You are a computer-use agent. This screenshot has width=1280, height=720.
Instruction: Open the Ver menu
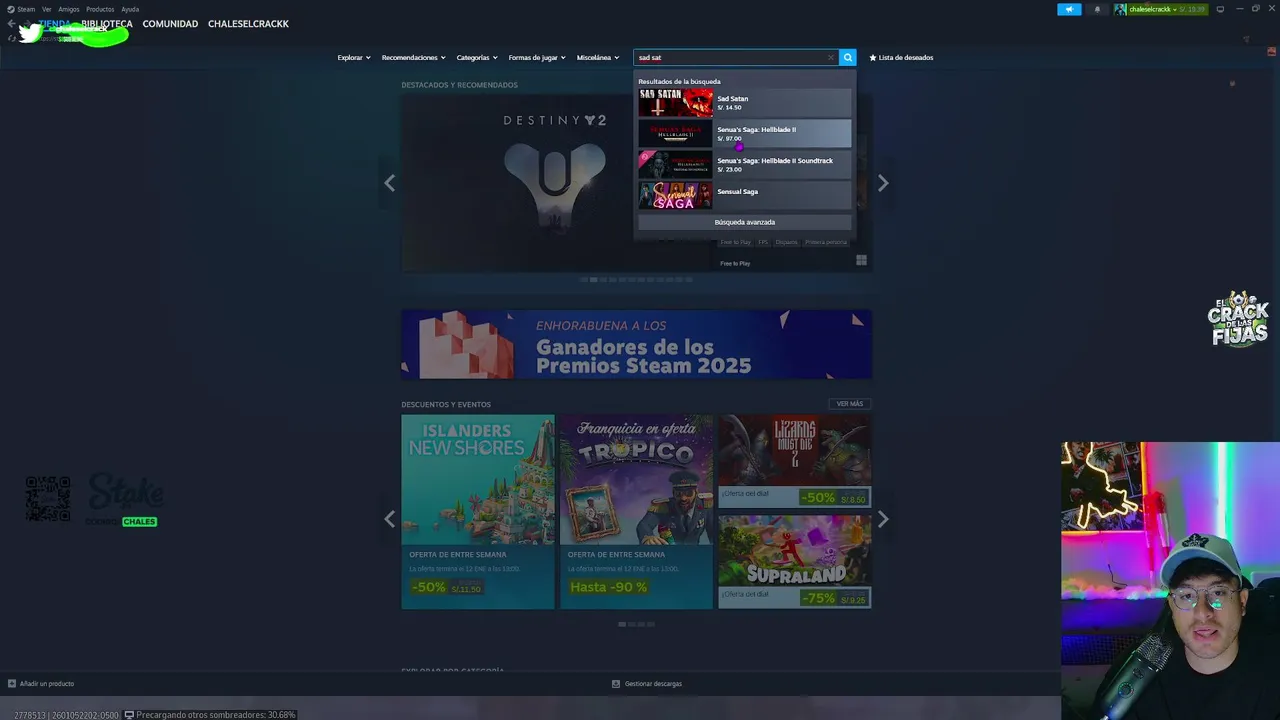coord(47,9)
